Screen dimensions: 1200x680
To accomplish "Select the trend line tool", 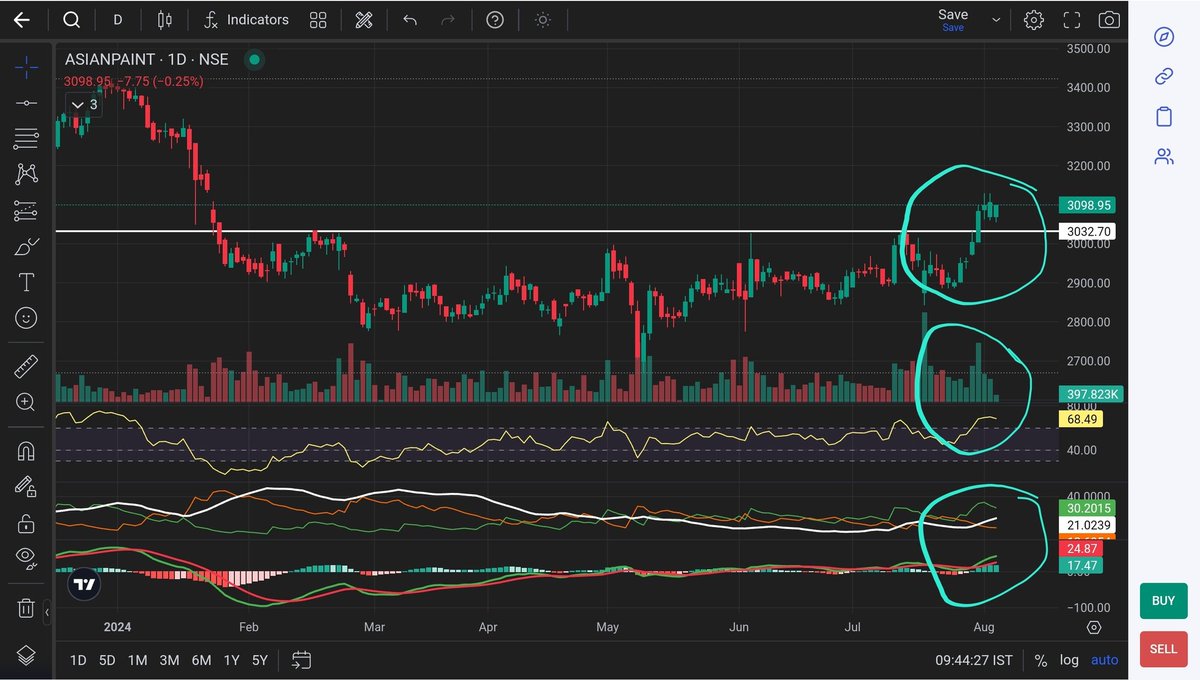I will coord(27,102).
